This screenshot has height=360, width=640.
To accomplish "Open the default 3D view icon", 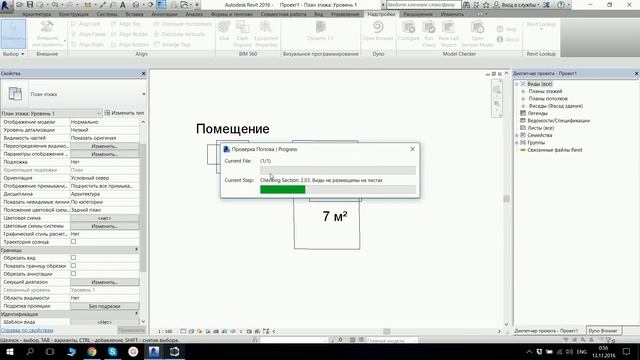I will click(136, 5).
